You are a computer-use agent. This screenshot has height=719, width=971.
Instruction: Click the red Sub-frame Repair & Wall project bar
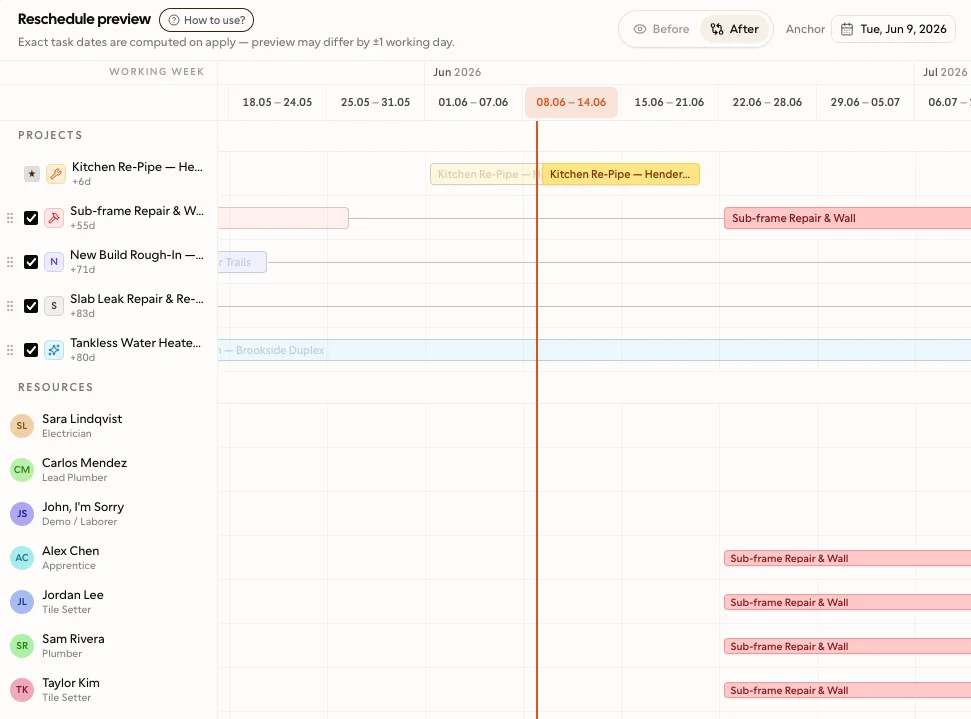coord(847,218)
